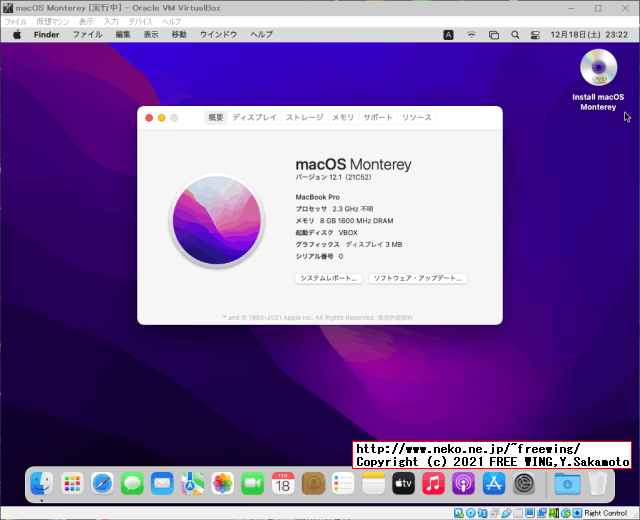Open Calendar showing 18 in the Dock
Screen dimensions: 640x520
[x=283, y=484]
